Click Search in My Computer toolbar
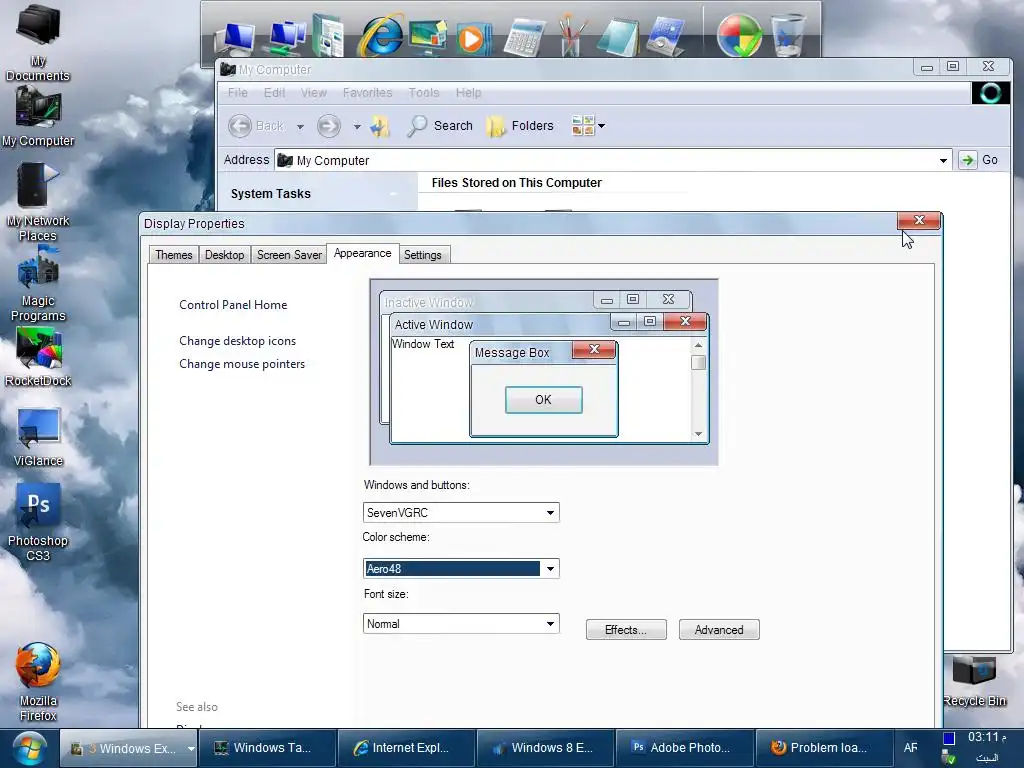This screenshot has height=768, width=1024. [x=440, y=125]
